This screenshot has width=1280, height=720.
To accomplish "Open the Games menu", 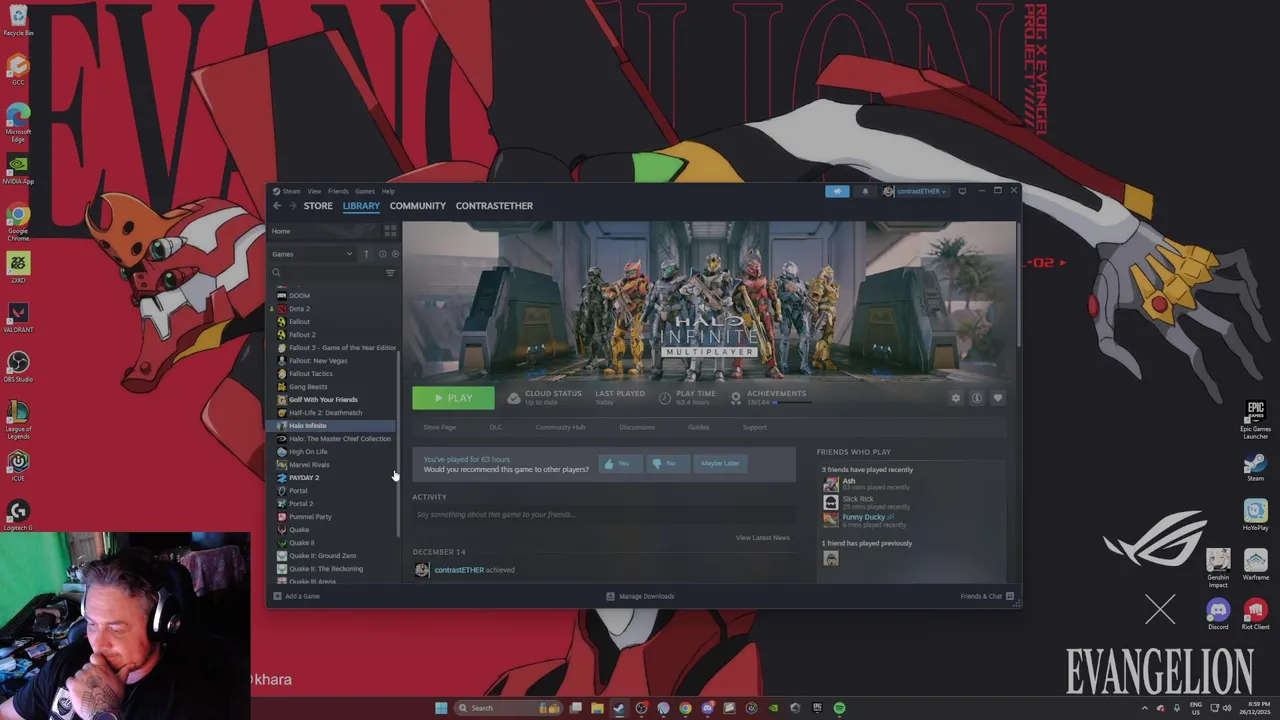I will (365, 191).
